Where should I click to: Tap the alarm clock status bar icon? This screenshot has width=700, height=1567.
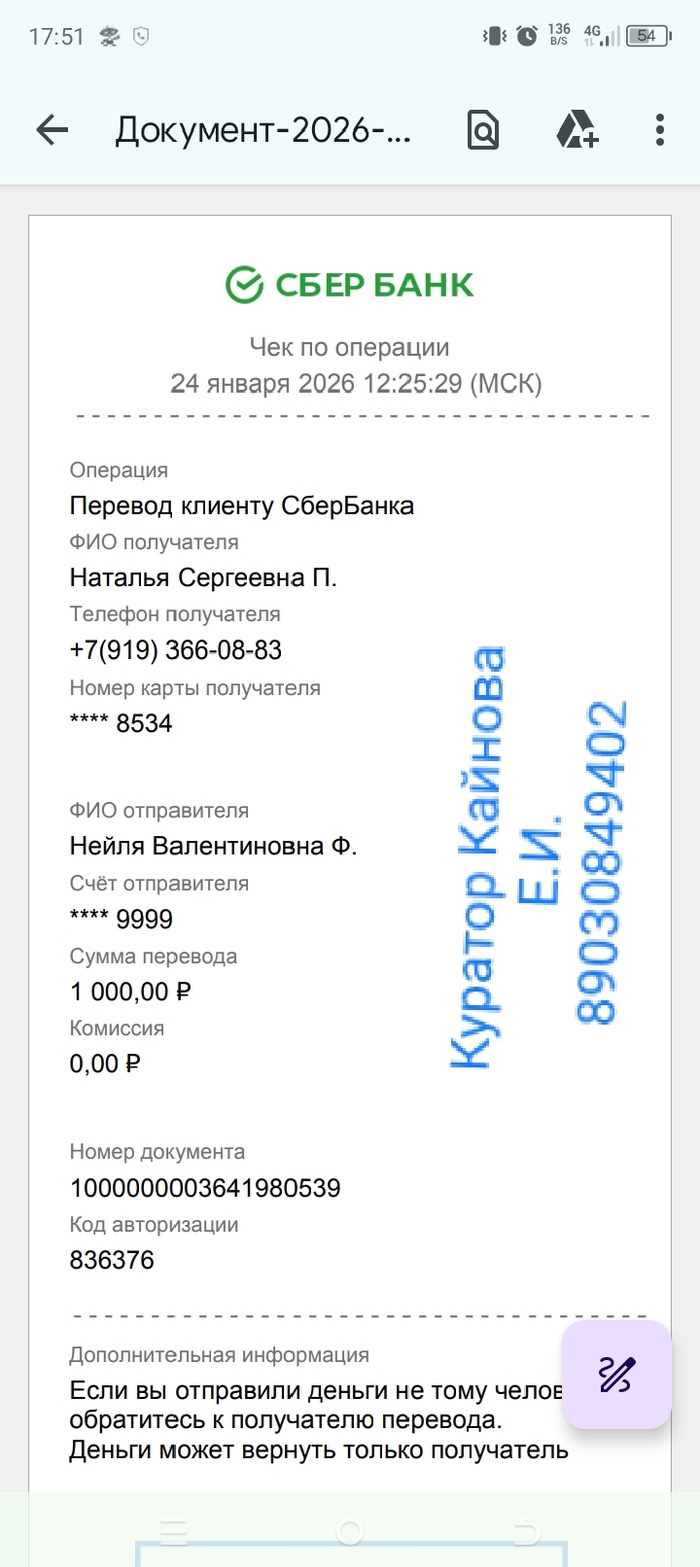tap(527, 36)
